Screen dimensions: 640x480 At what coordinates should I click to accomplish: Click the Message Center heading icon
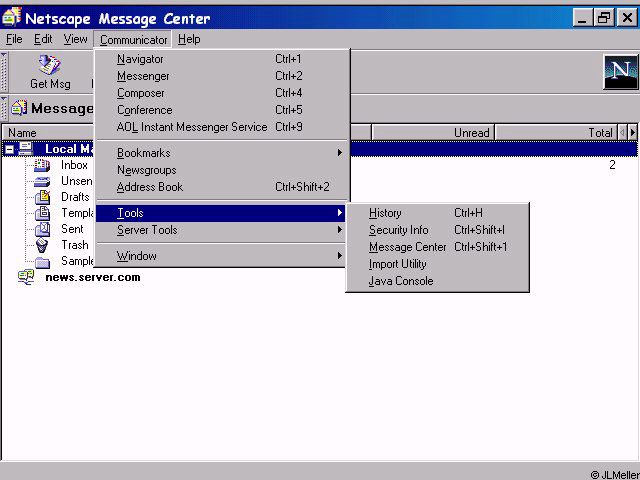tap(19, 108)
